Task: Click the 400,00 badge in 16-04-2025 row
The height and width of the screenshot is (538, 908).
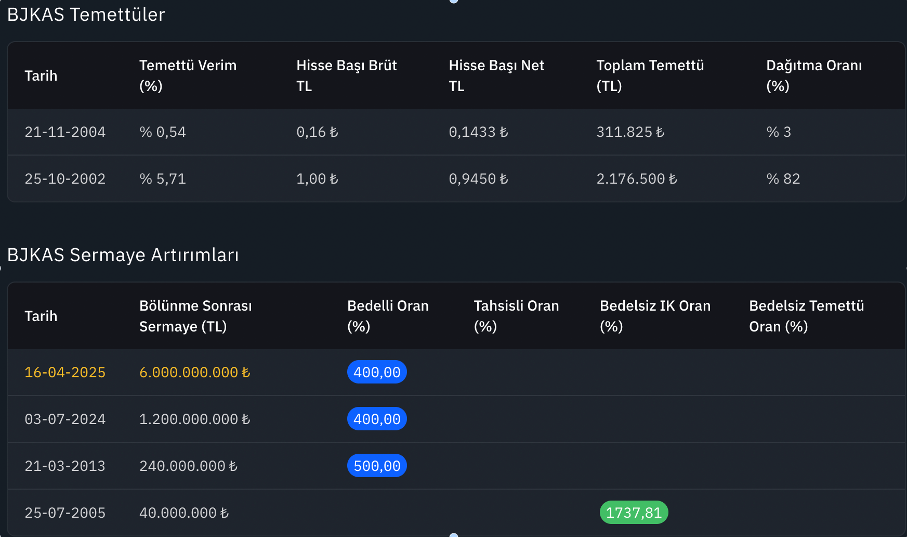Action: click(x=377, y=372)
